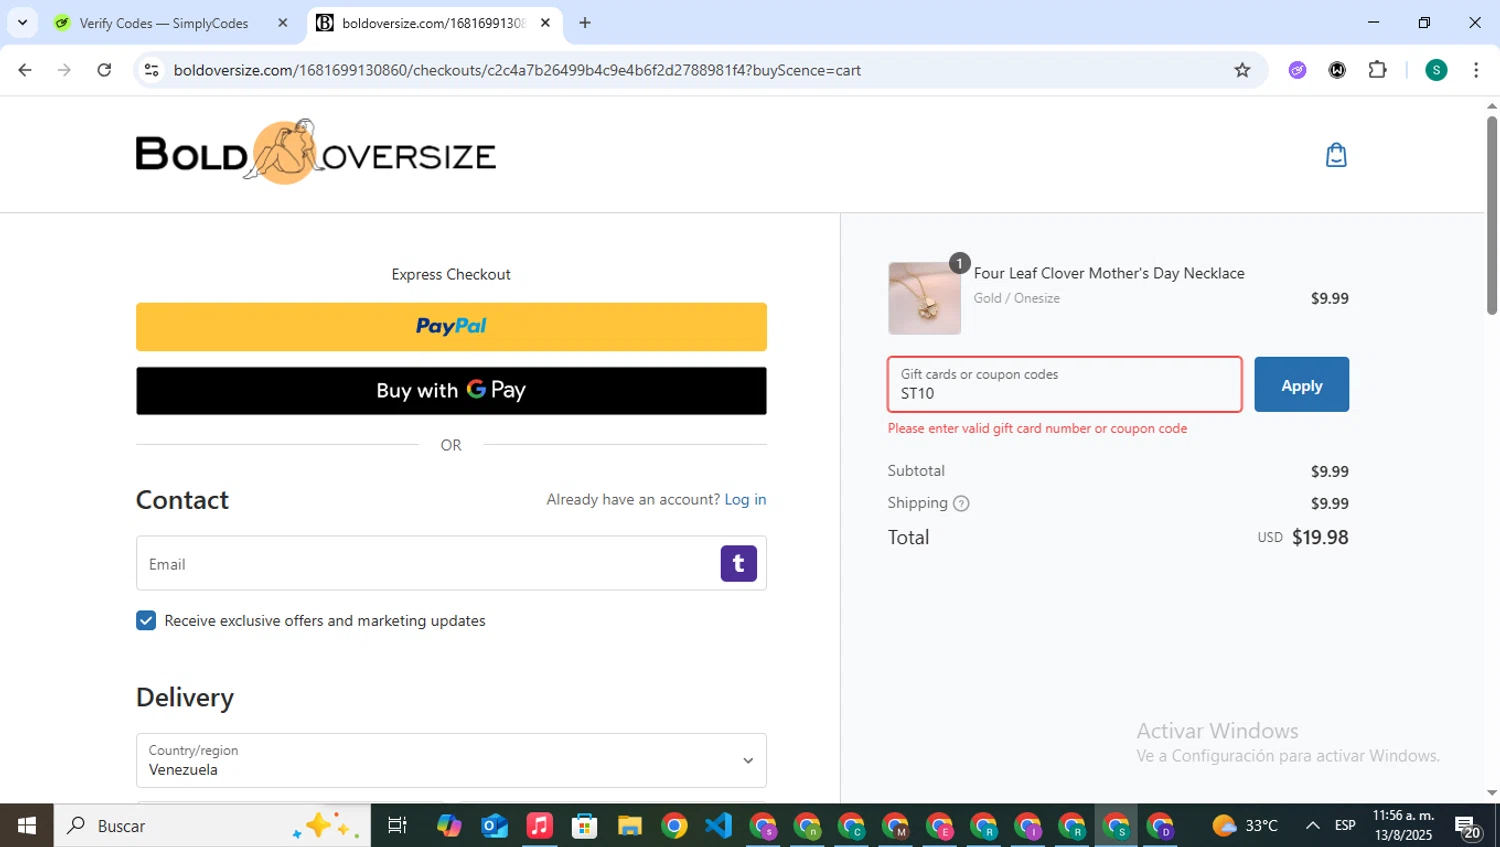
Task: Click the Buscar taskbar search box
Action: pyautogui.click(x=212, y=826)
